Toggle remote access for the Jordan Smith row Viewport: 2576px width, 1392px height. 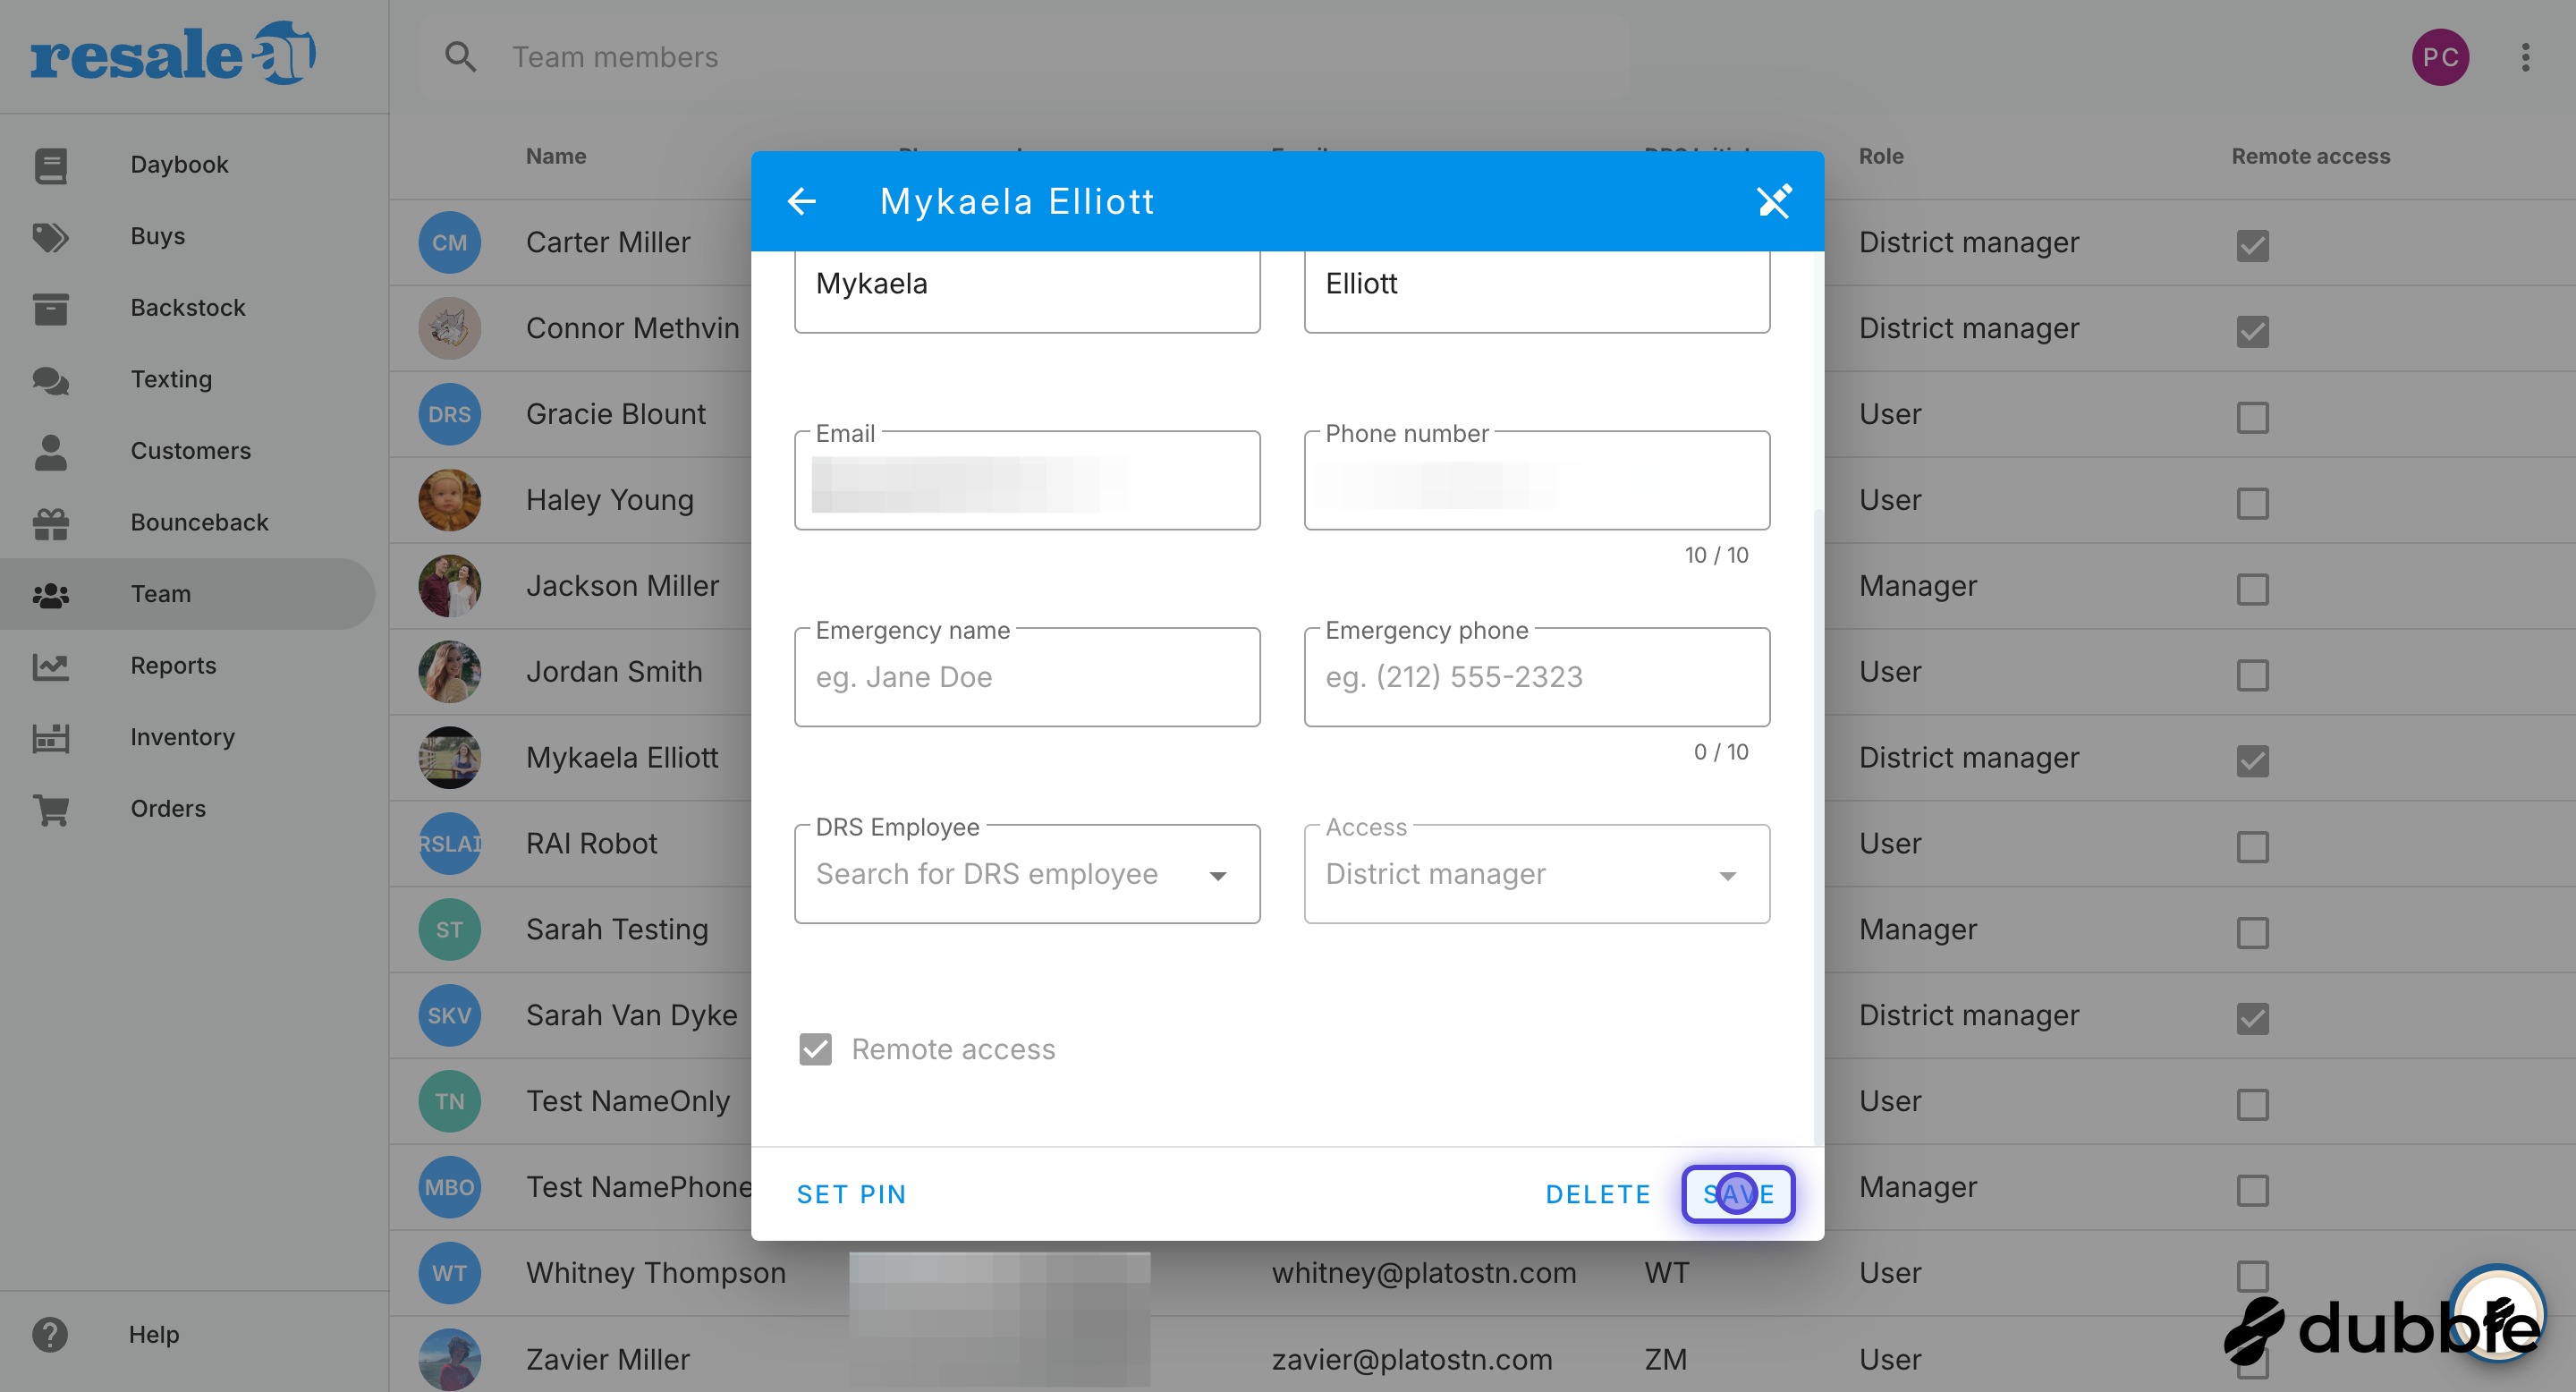pos(2252,675)
